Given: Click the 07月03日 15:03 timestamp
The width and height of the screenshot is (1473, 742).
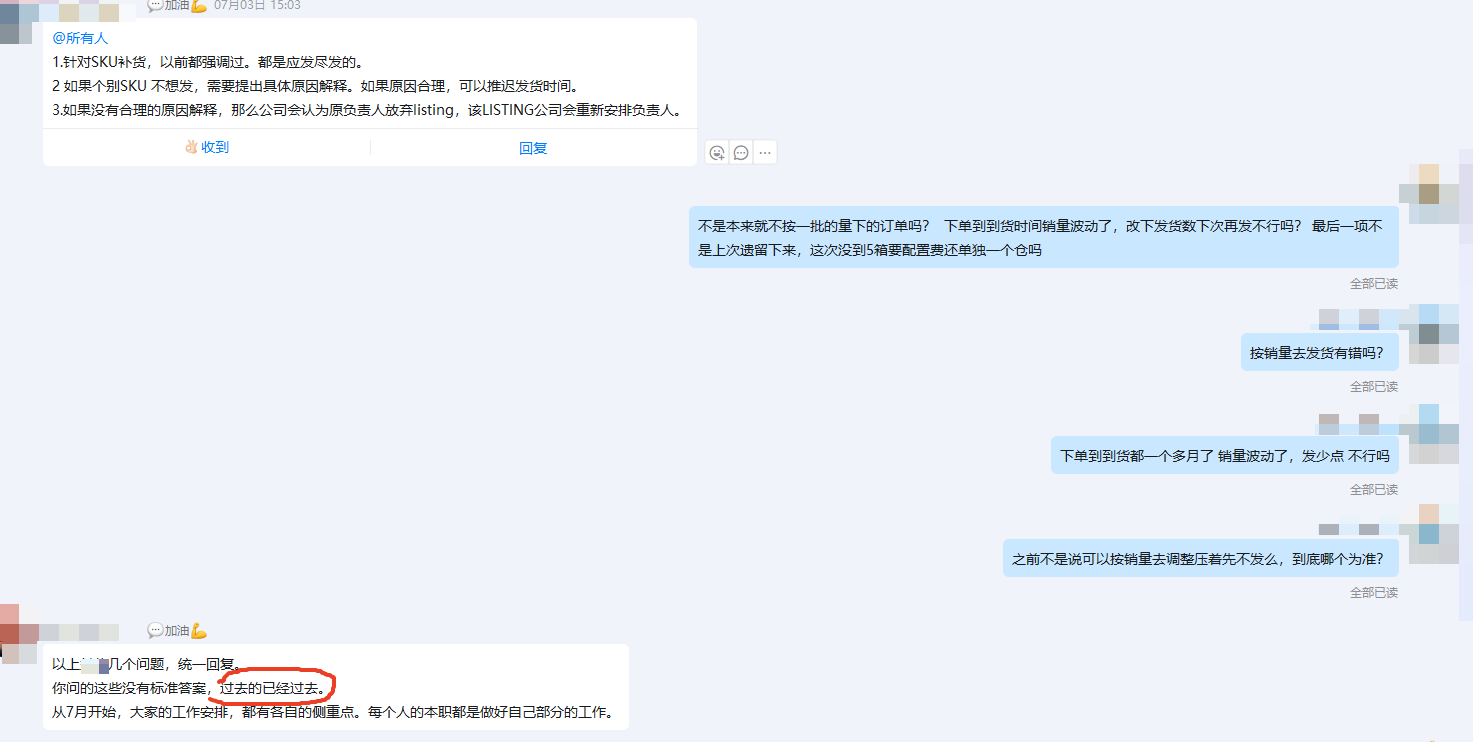Looking at the screenshot, I should point(257,5).
